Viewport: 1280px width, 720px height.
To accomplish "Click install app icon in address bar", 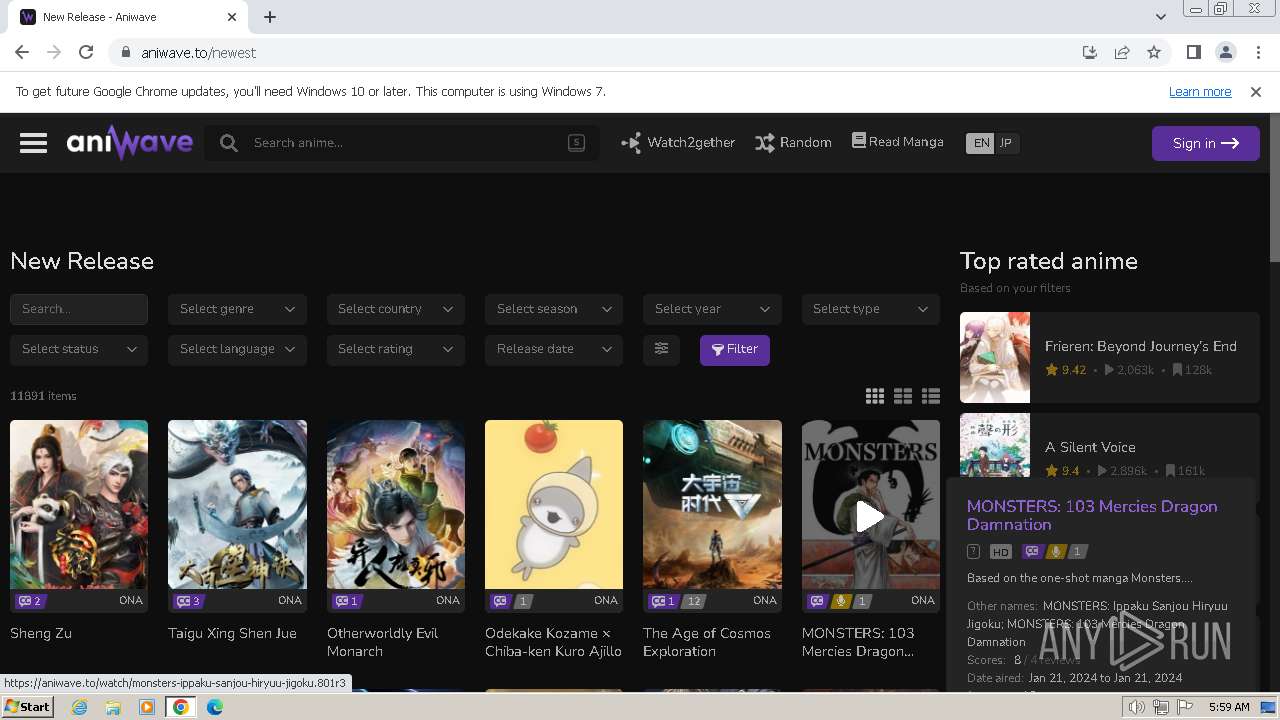I will tap(1090, 52).
